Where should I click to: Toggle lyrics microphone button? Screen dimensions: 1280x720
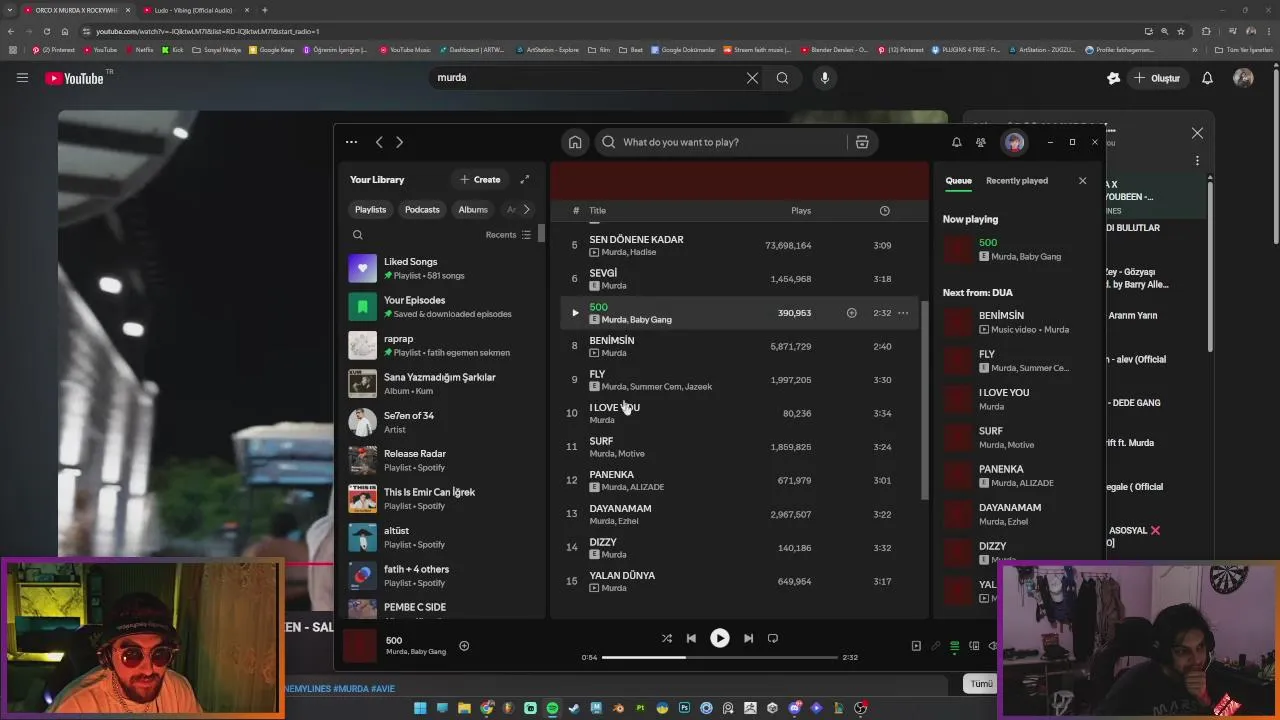[x=936, y=646]
